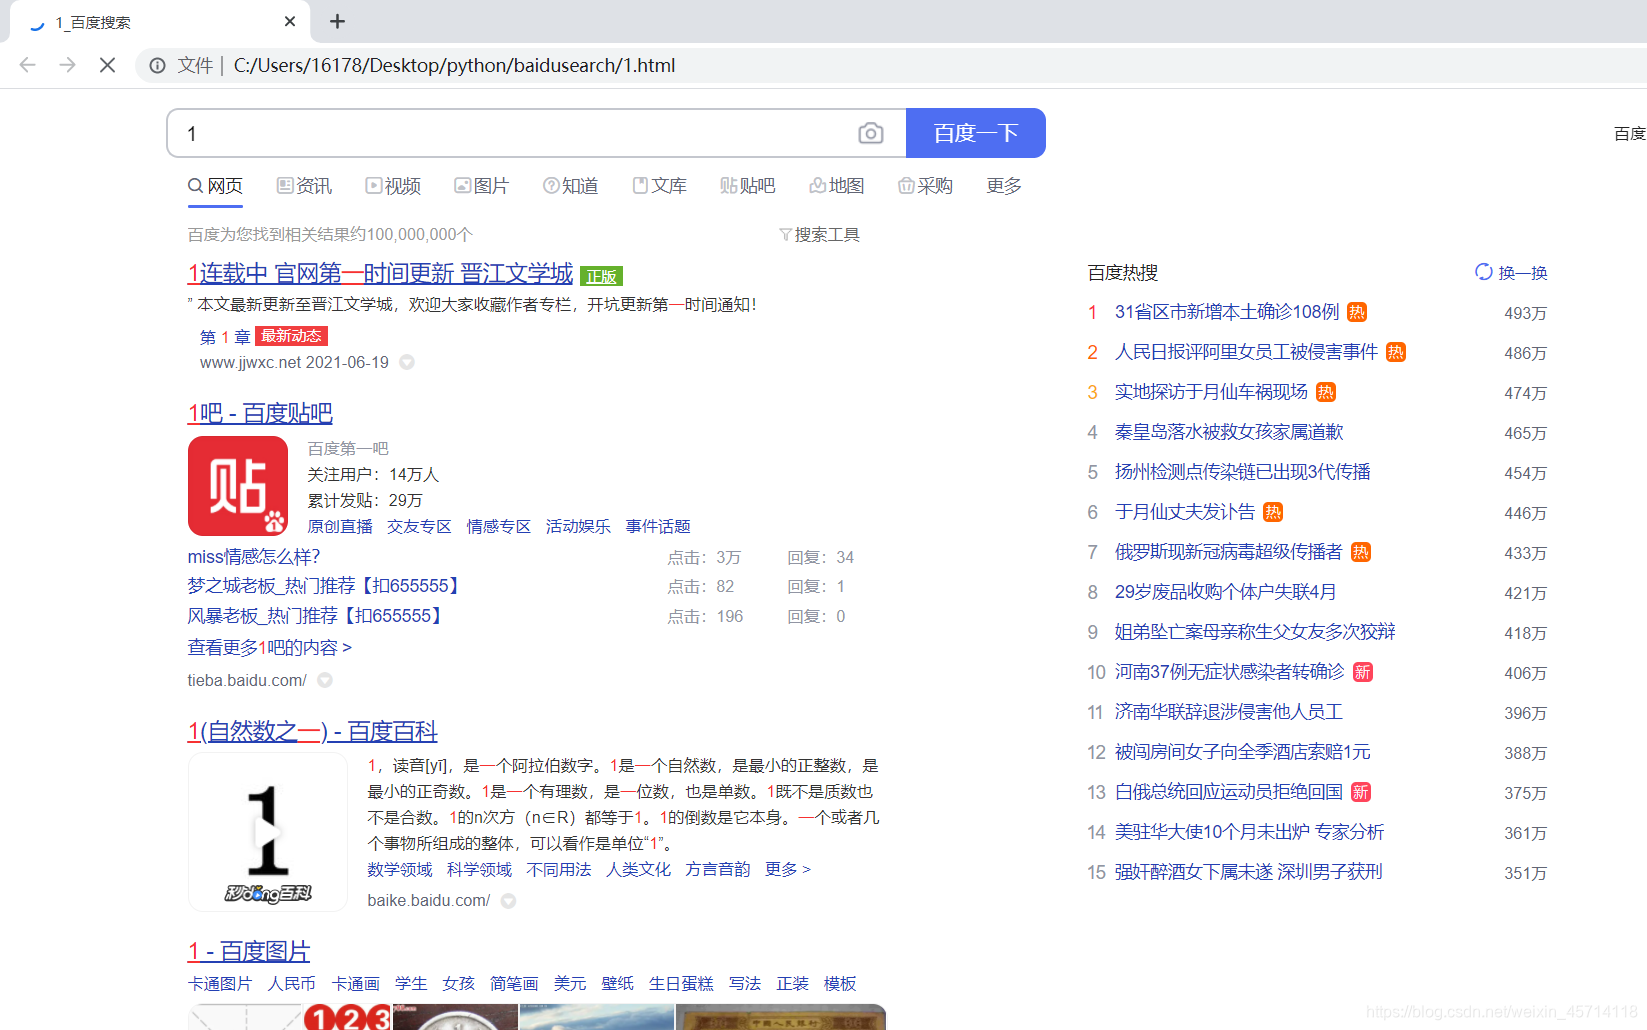Click 事件话题 tieba category link
This screenshot has width=1647, height=1030.
point(658,526)
